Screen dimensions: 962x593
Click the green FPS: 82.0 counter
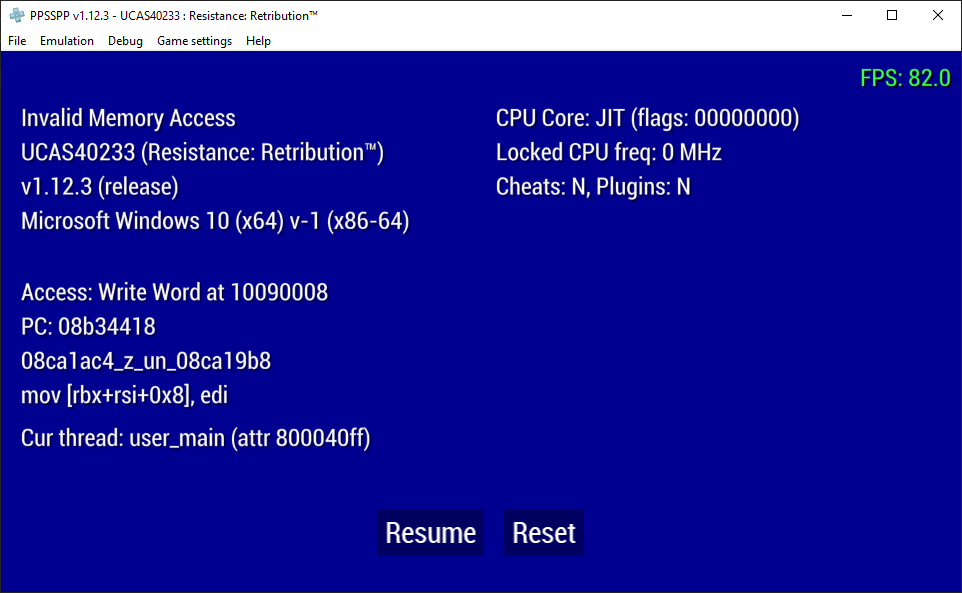[x=905, y=78]
